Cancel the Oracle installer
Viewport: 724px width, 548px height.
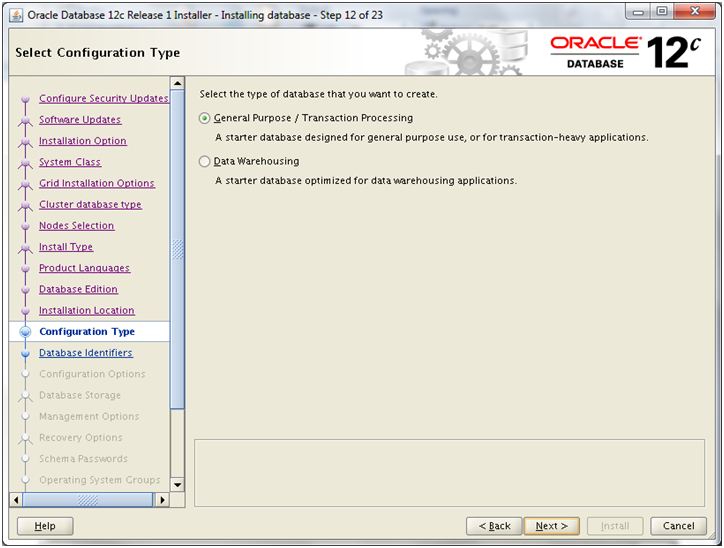pos(678,526)
